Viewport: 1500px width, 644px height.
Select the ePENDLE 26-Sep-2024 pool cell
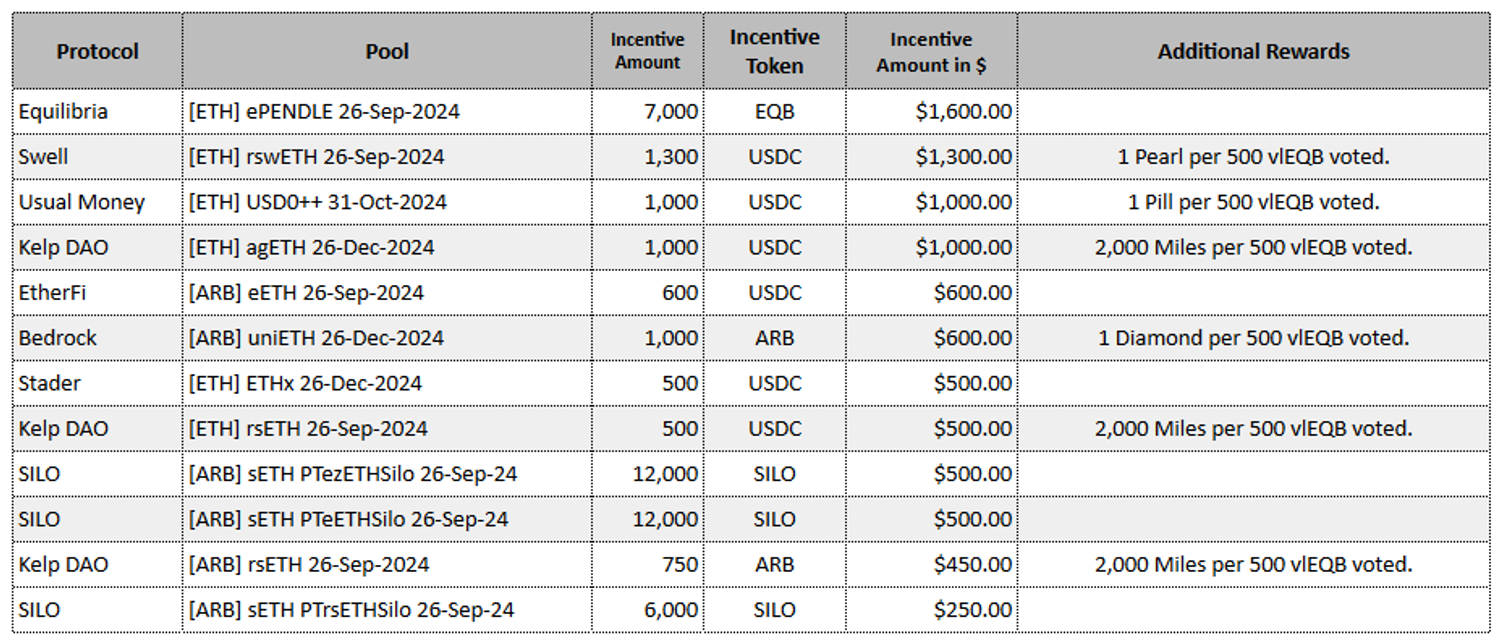click(324, 111)
